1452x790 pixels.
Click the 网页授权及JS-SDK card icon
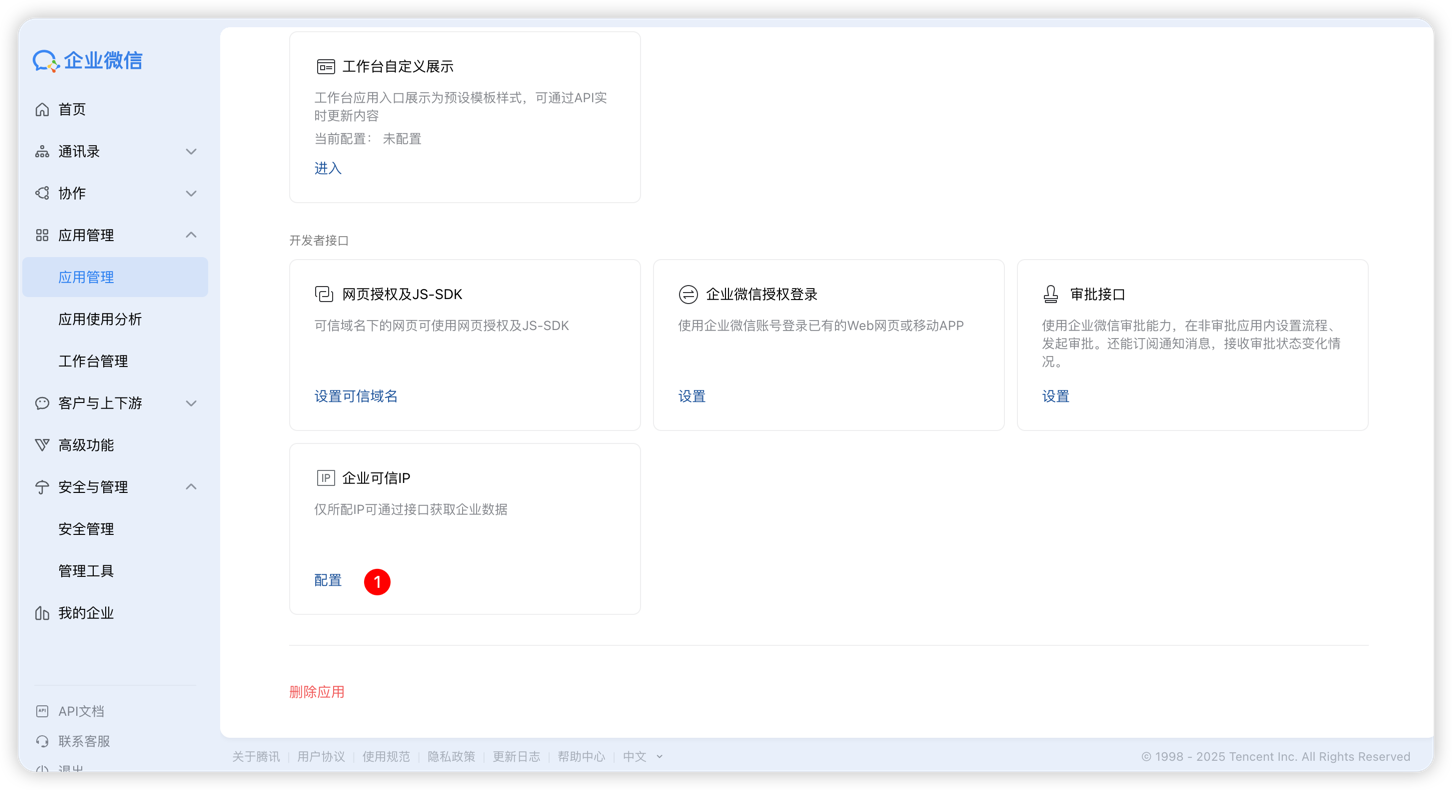point(322,293)
